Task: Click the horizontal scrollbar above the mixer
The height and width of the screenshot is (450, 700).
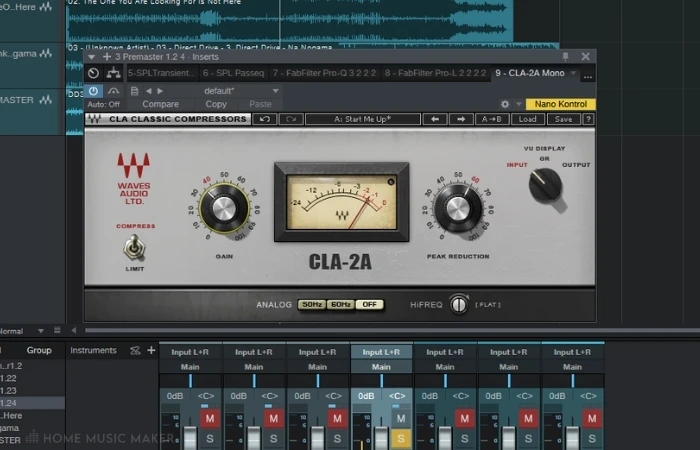Action: tap(393, 330)
